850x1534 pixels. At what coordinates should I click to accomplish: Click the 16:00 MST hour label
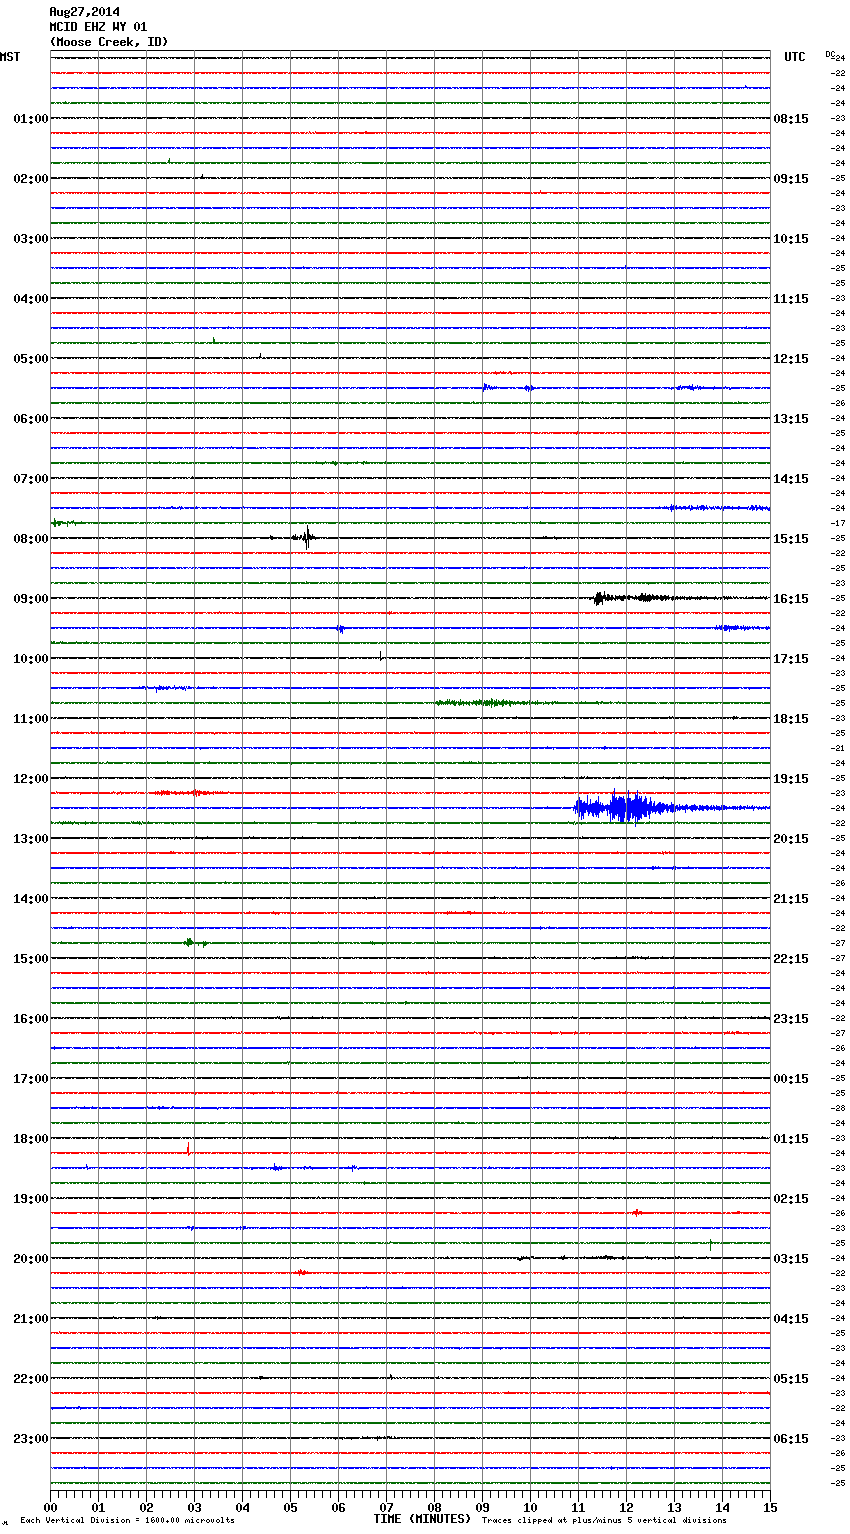(30, 1019)
